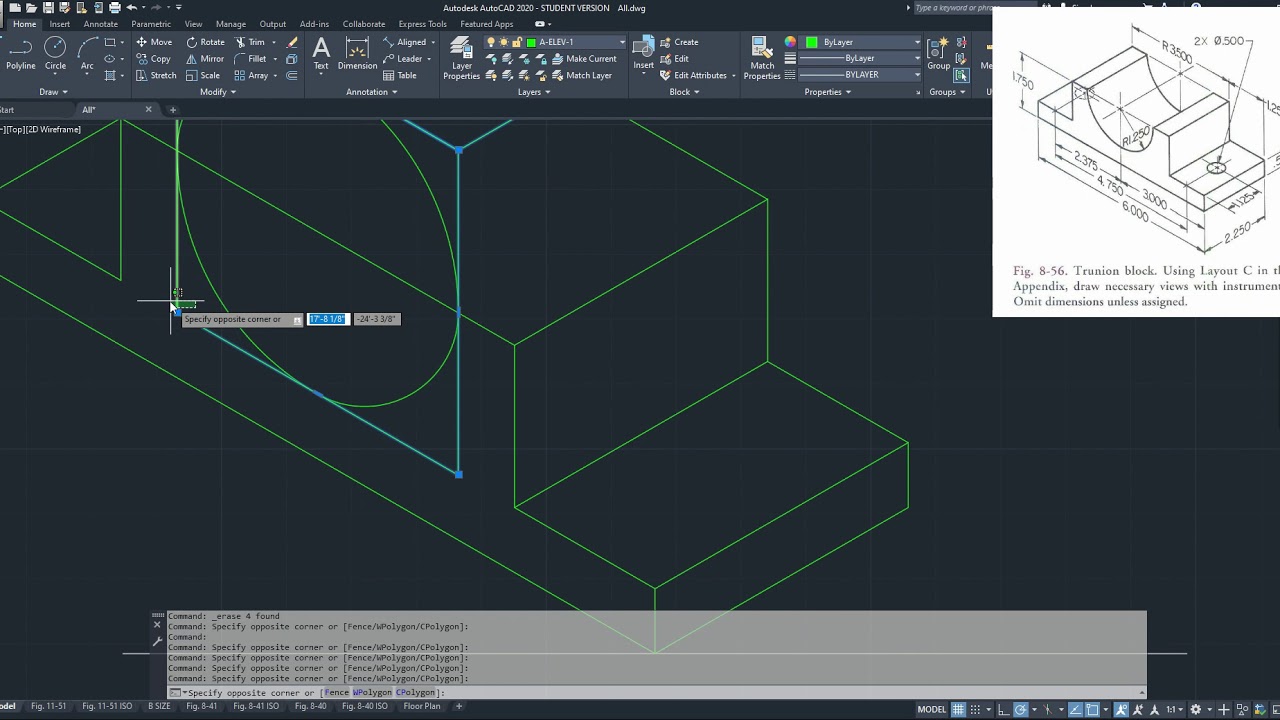Toggle isometric drafting in status bar

point(1050,709)
